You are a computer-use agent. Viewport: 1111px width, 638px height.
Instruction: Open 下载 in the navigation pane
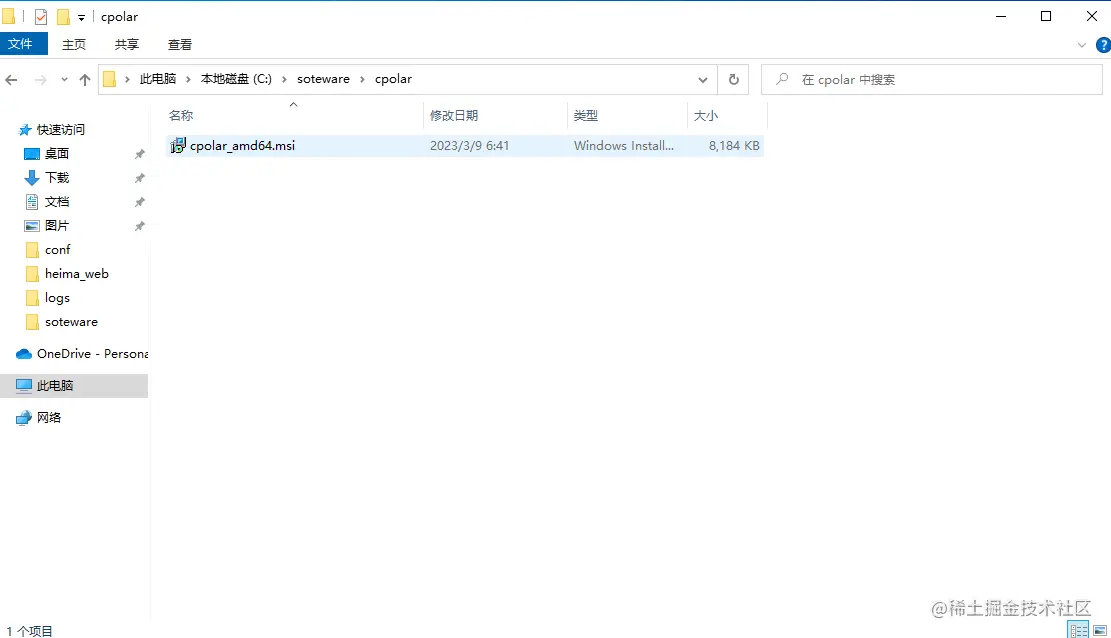point(57,178)
